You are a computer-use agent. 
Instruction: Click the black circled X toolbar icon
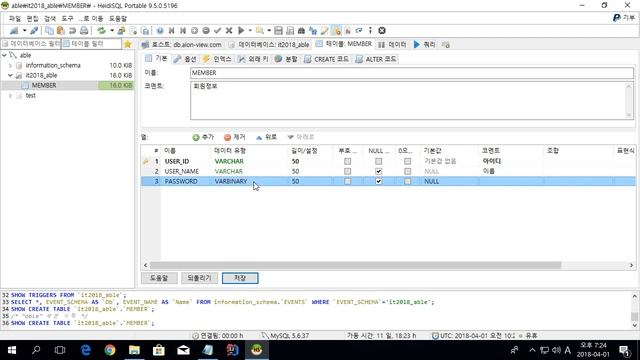click(x=382, y=31)
